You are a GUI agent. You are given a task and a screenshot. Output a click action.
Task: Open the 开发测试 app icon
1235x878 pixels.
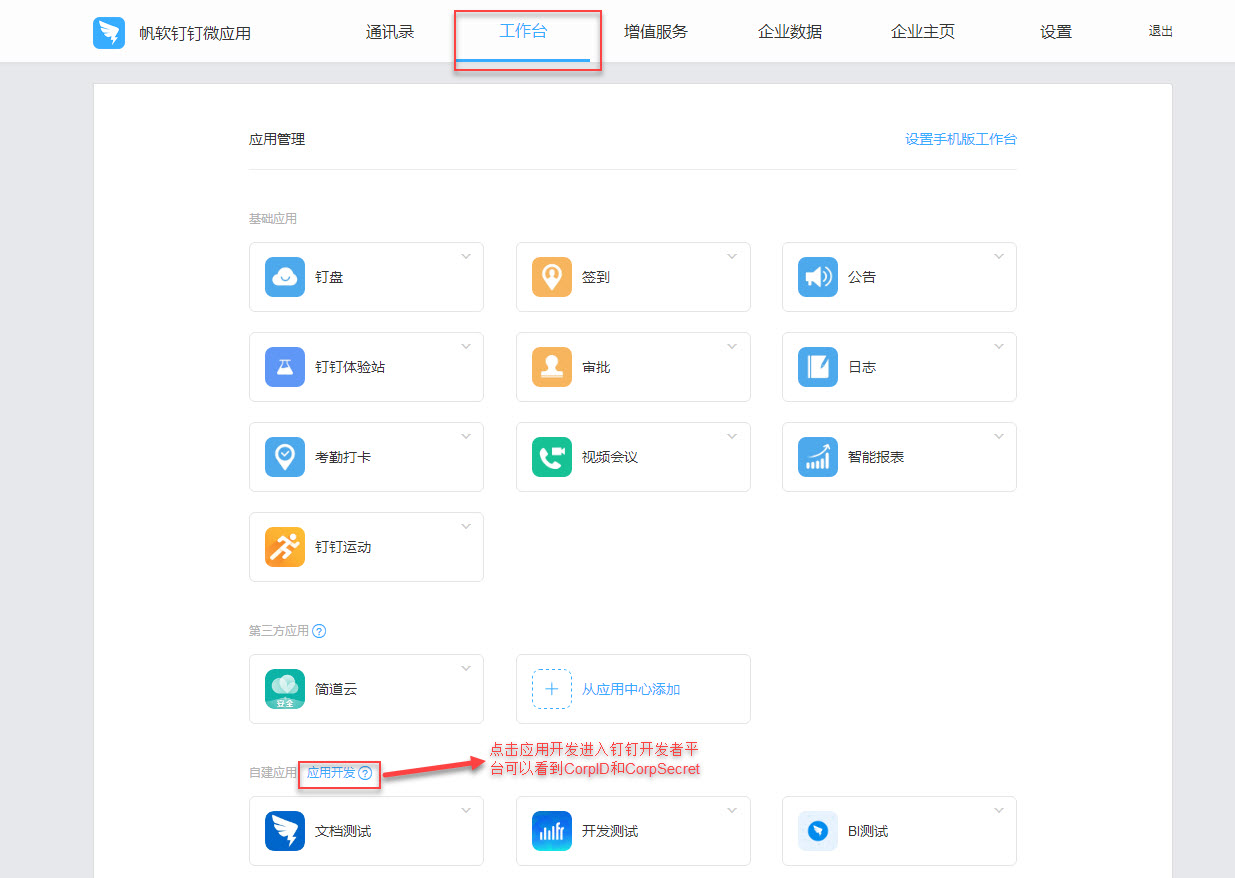pyautogui.click(x=552, y=831)
